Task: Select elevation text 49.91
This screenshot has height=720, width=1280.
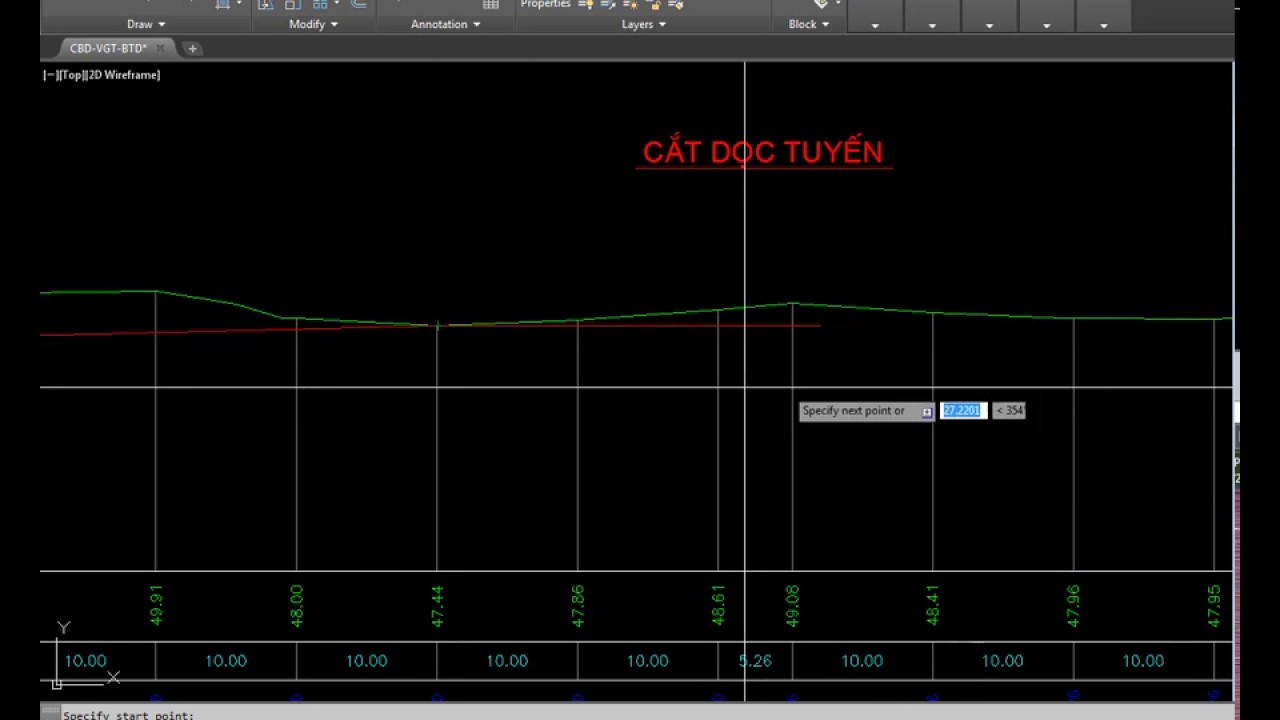Action: [x=156, y=606]
